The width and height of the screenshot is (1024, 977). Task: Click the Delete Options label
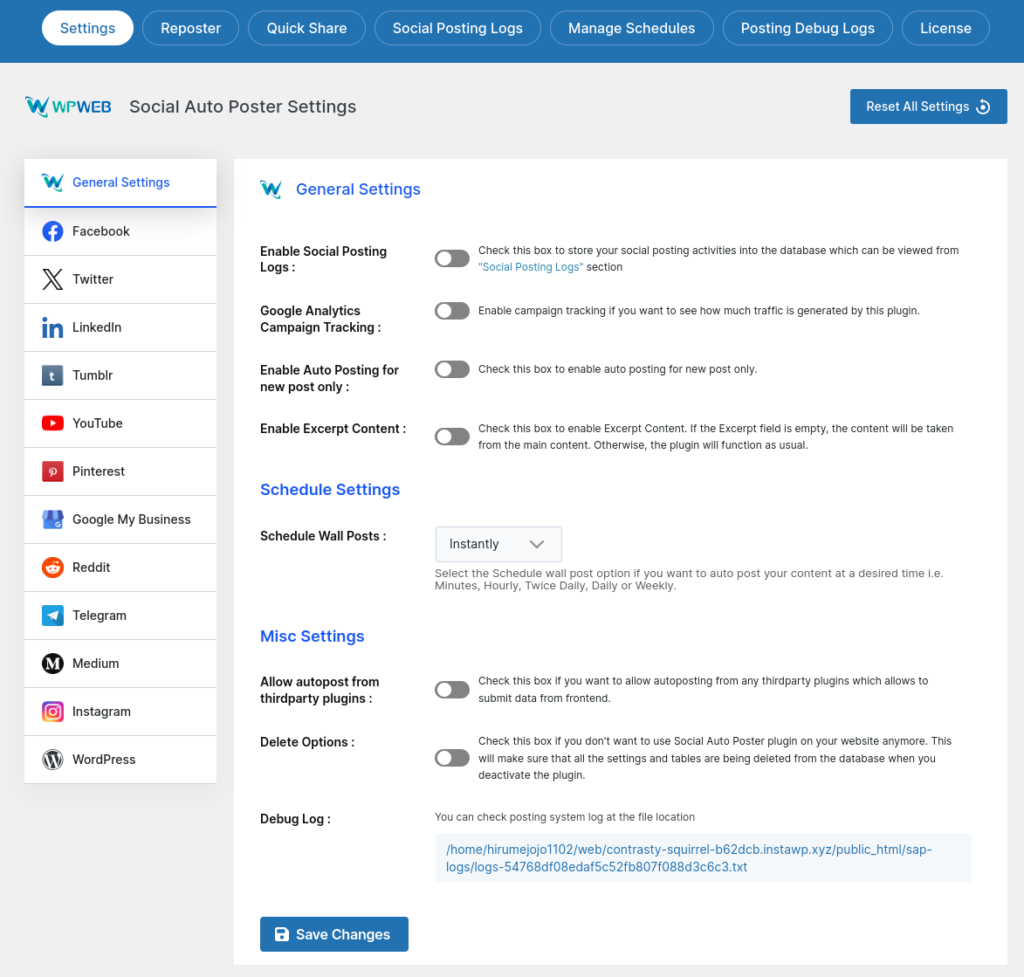tap(307, 742)
